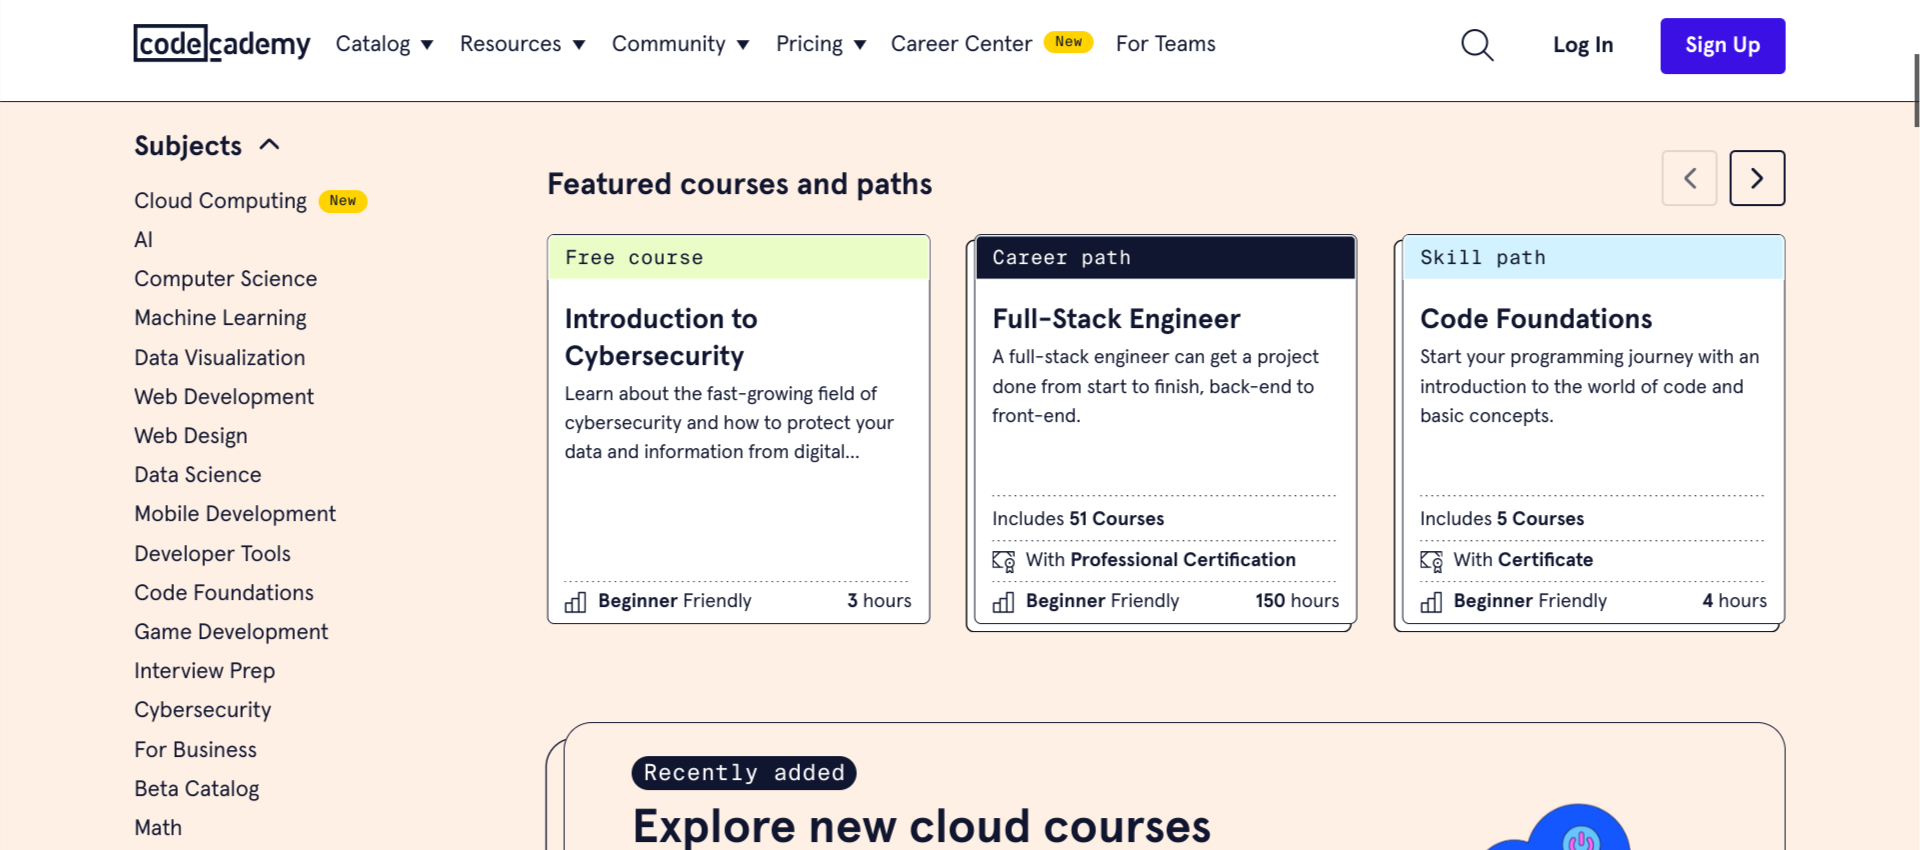Click certificate icon on Full-Stack Engineer card
Image resolution: width=1920 pixels, height=850 pixels.
(1003, 561)
